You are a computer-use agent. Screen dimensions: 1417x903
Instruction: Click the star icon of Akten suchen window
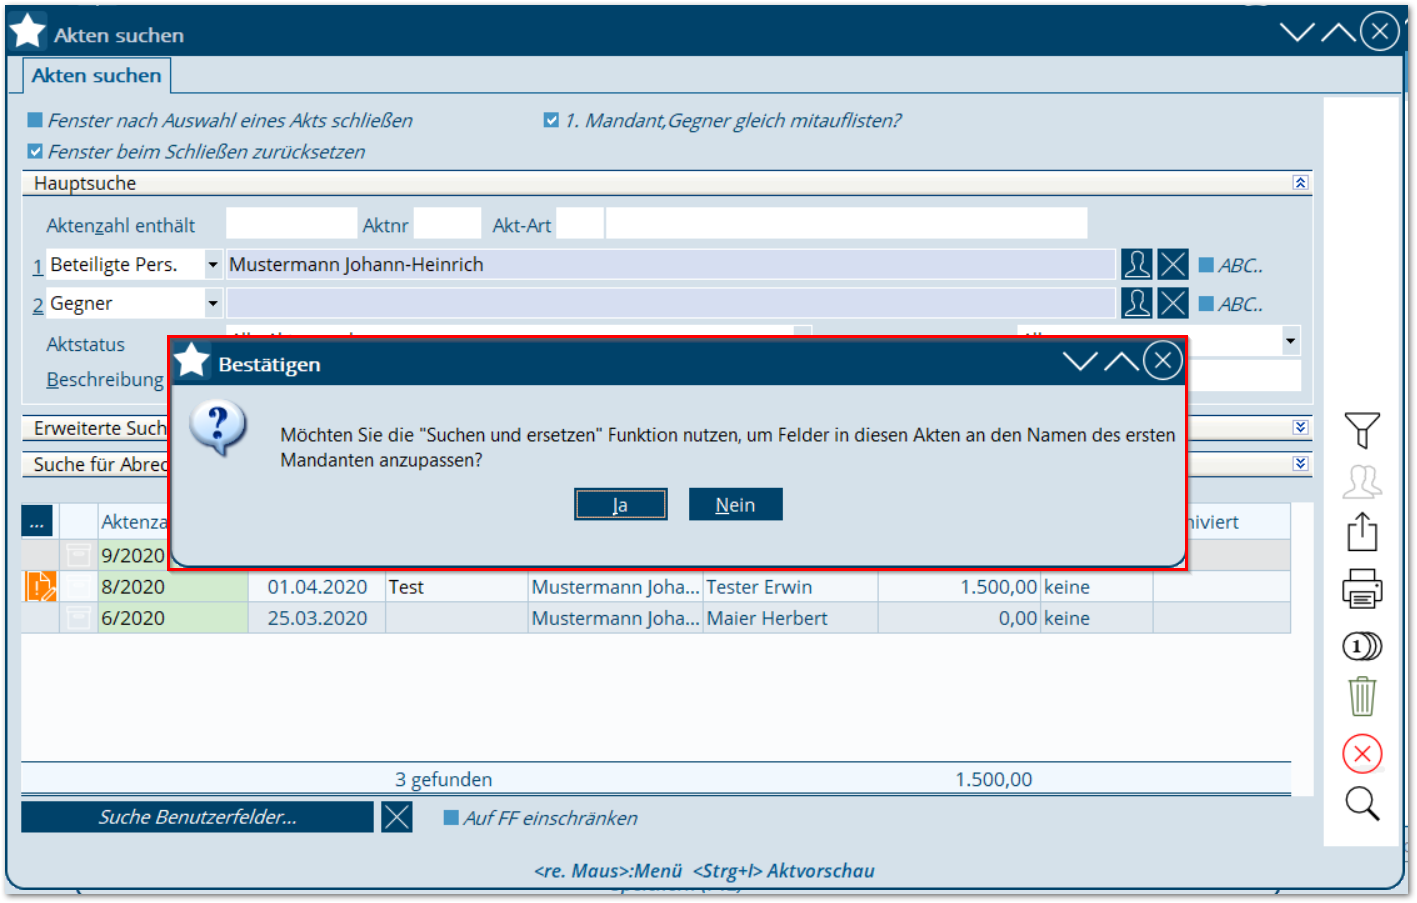[x=27, y=32]
